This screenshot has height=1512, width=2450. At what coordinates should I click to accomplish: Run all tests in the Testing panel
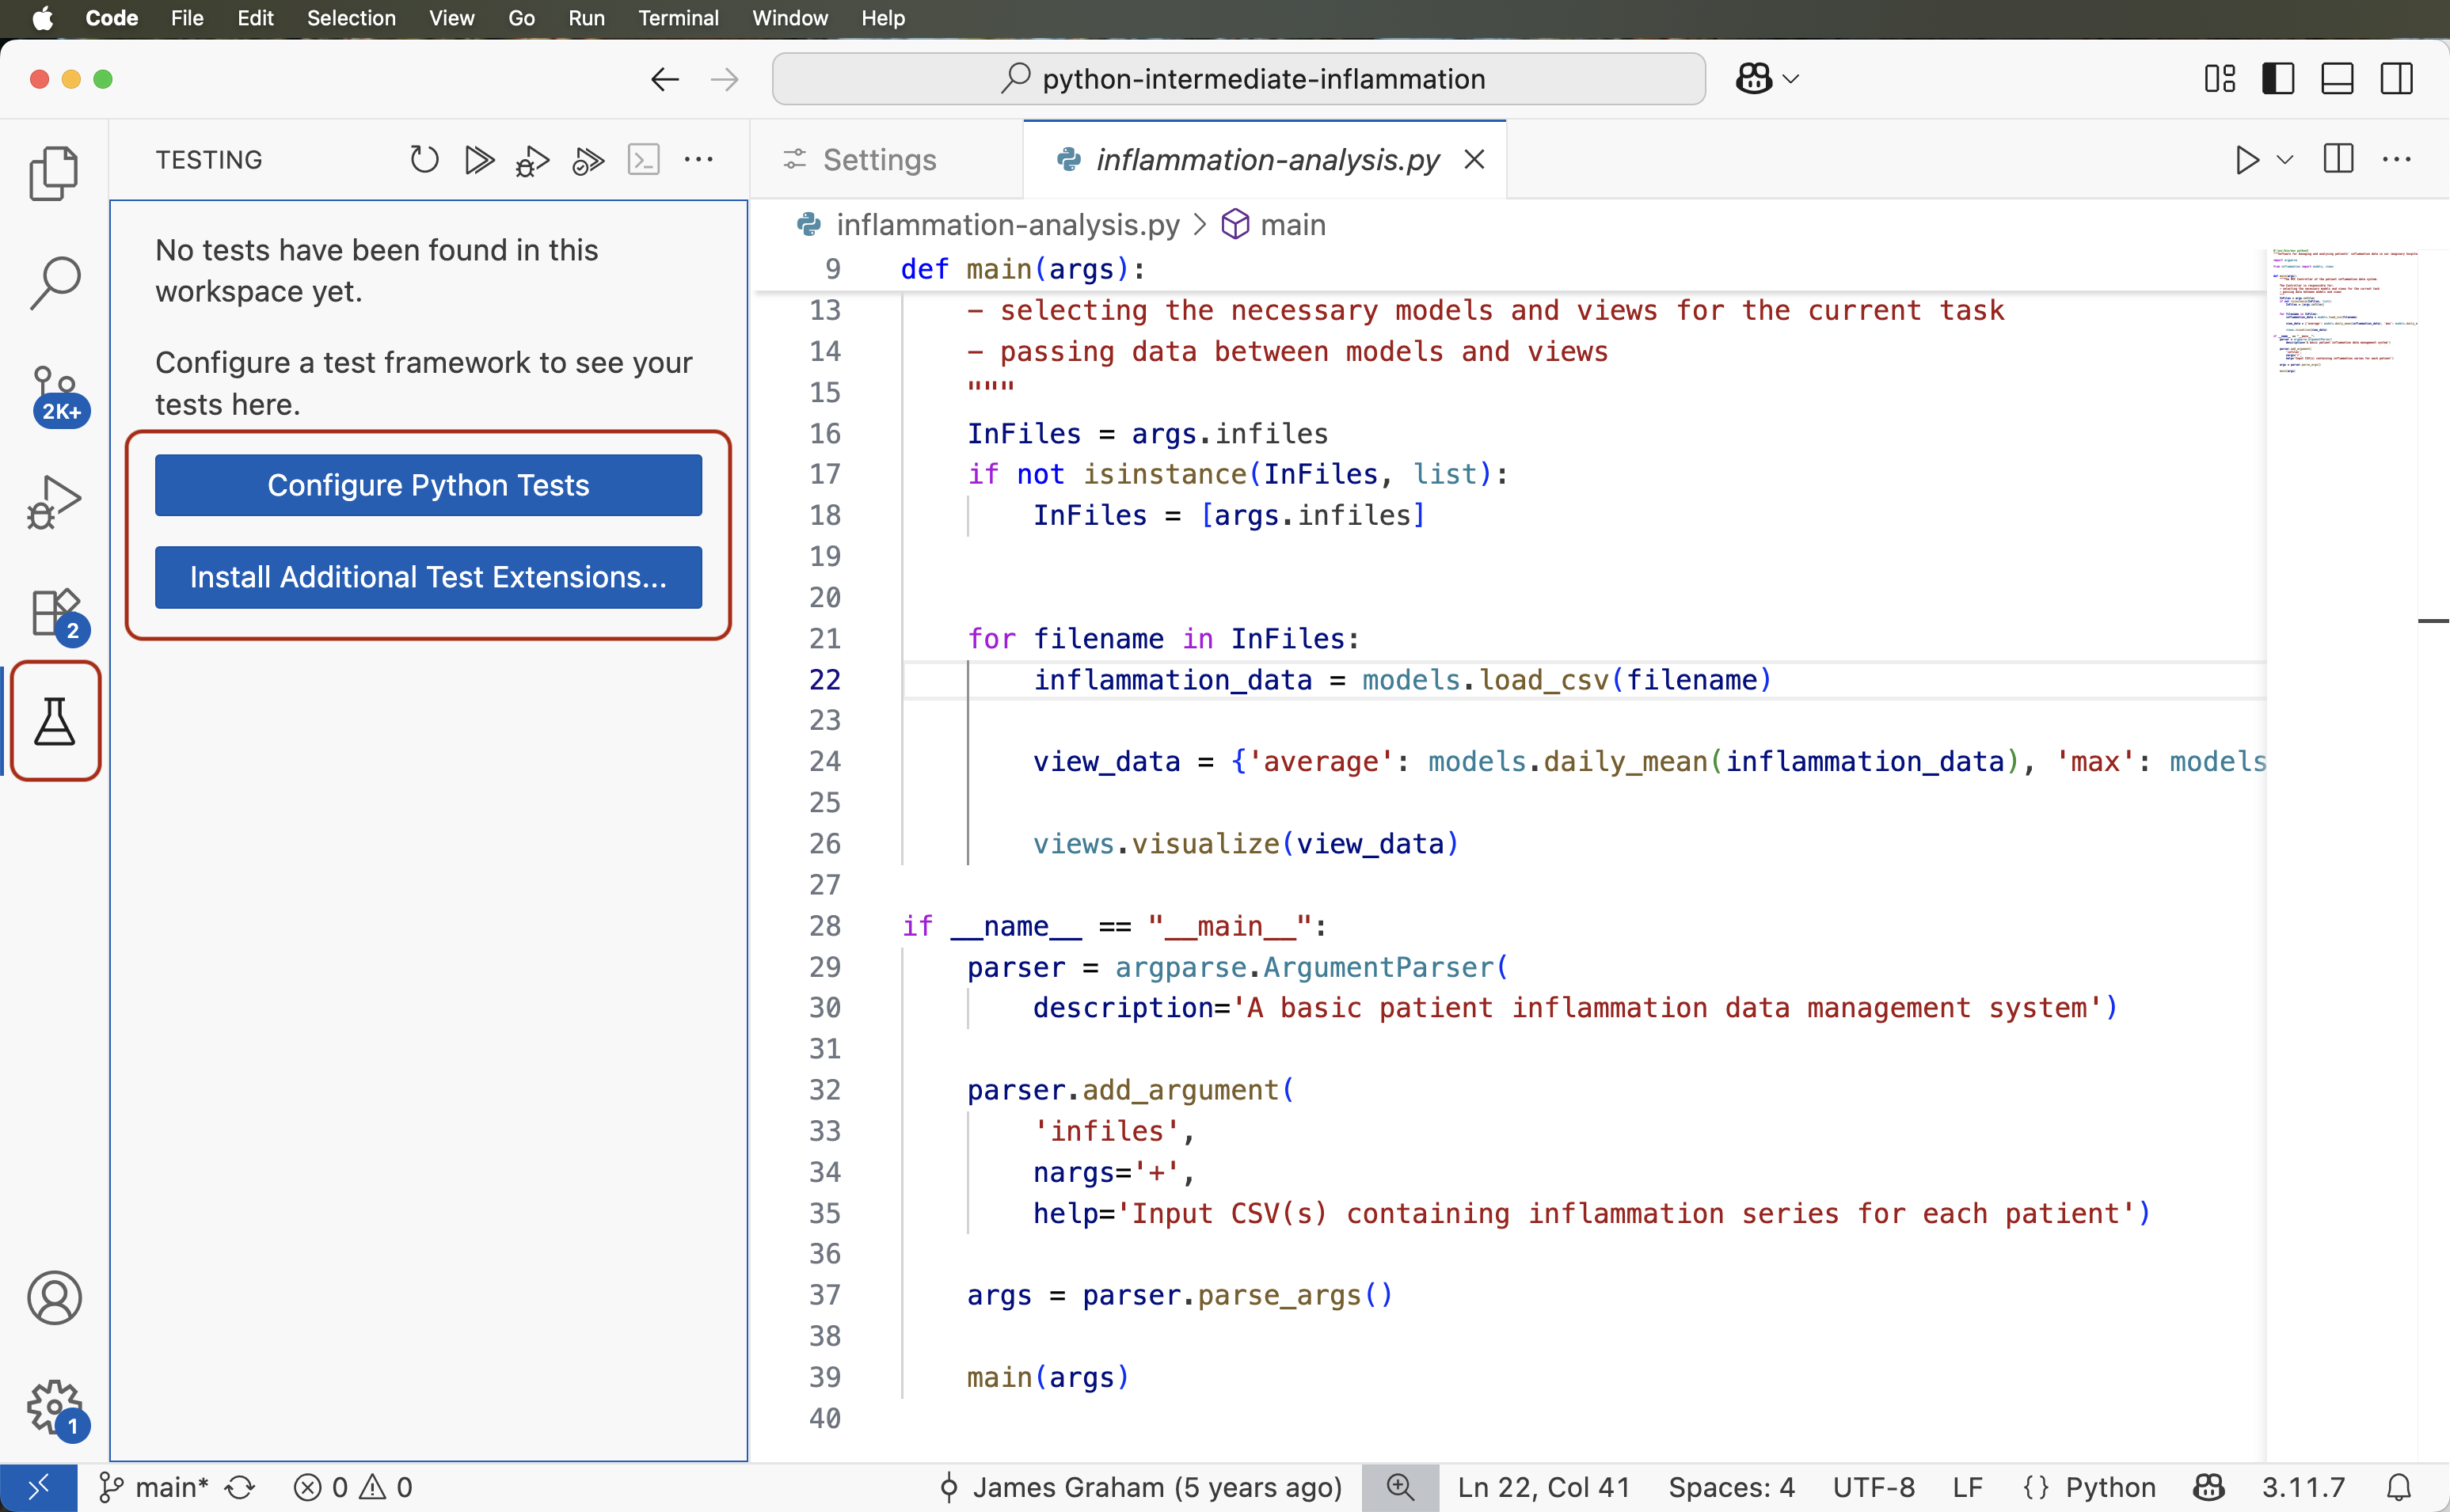point(478,159)
